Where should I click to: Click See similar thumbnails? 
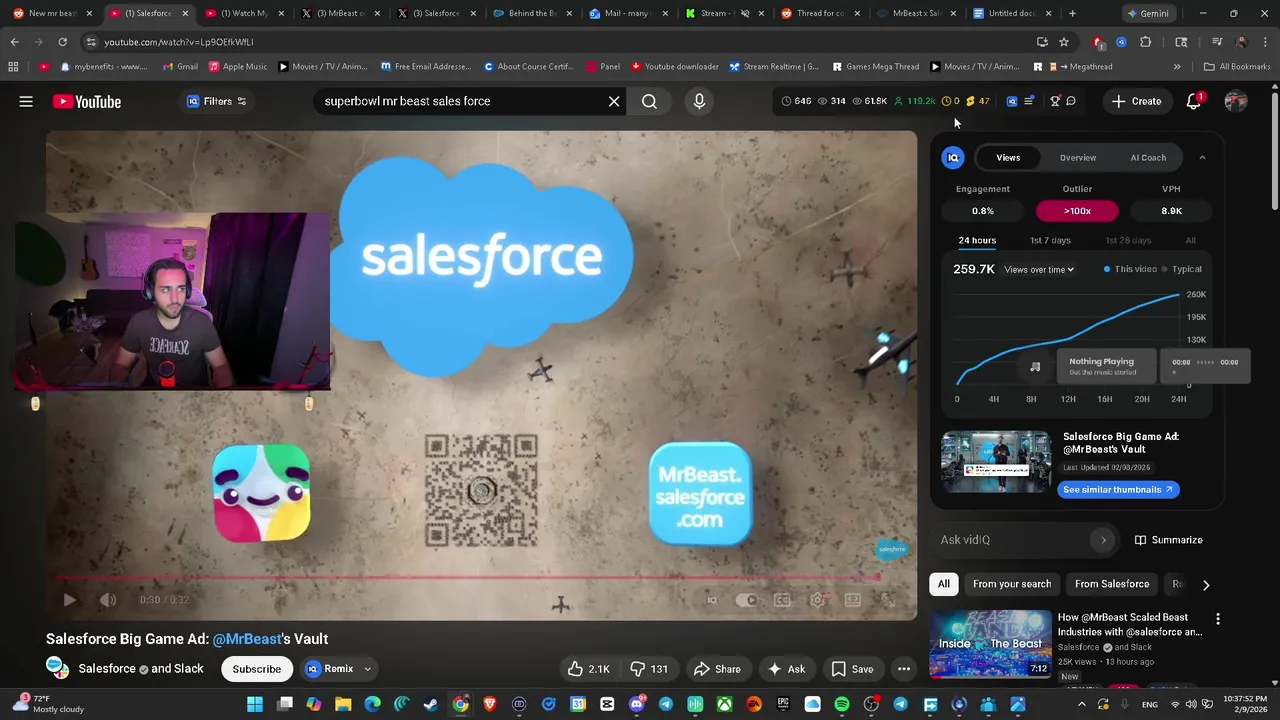pyautogui.click(x=1118, y=490)
